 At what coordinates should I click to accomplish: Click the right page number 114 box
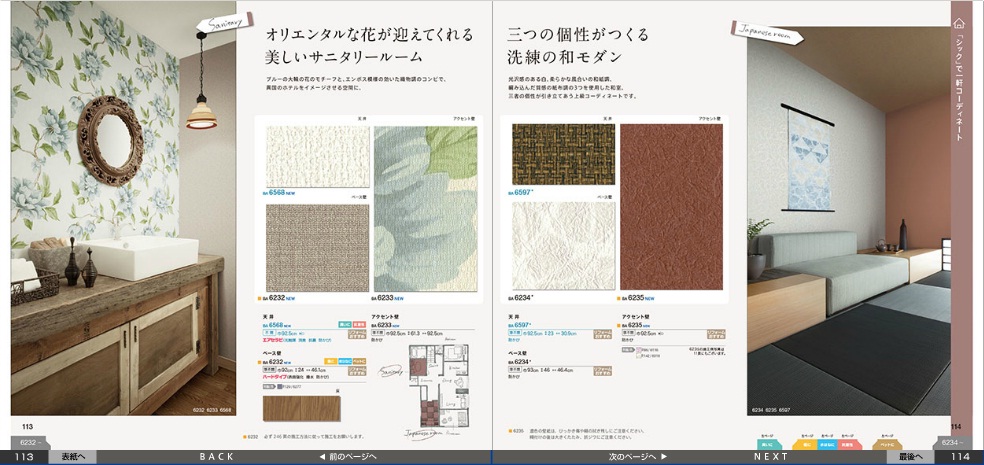coord(960,456)
